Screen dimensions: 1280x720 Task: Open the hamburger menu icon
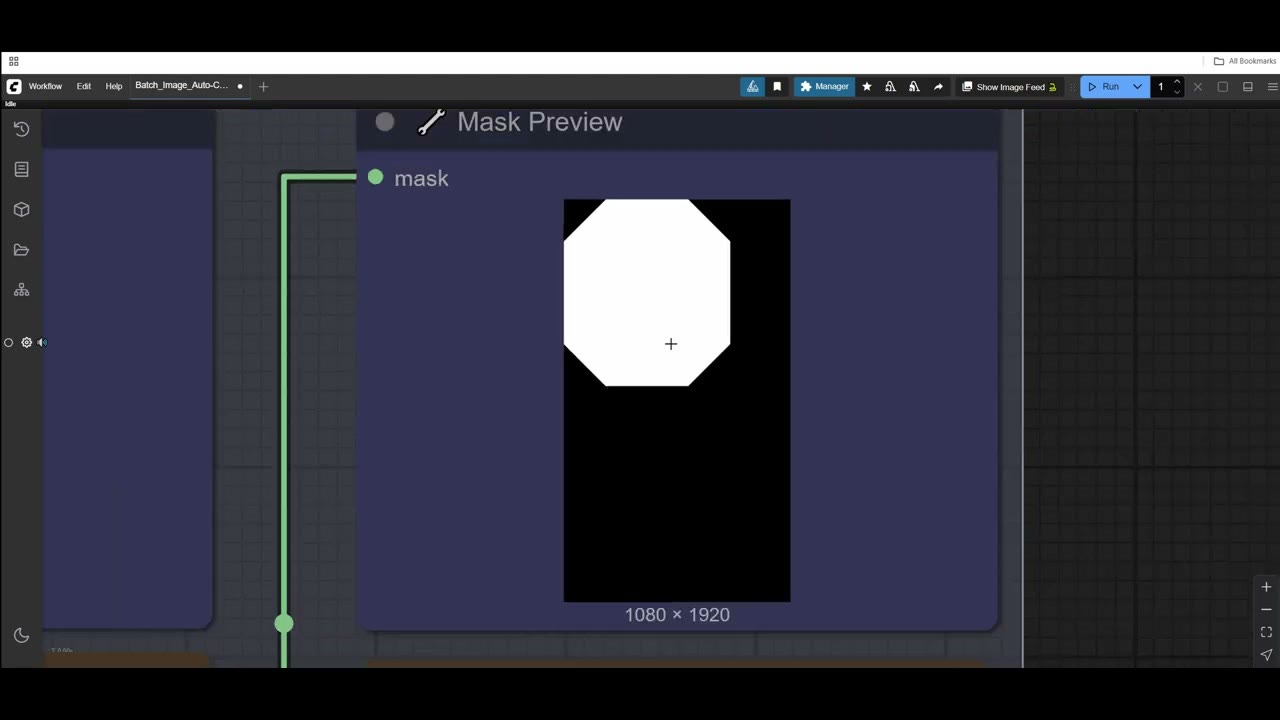1272,87
